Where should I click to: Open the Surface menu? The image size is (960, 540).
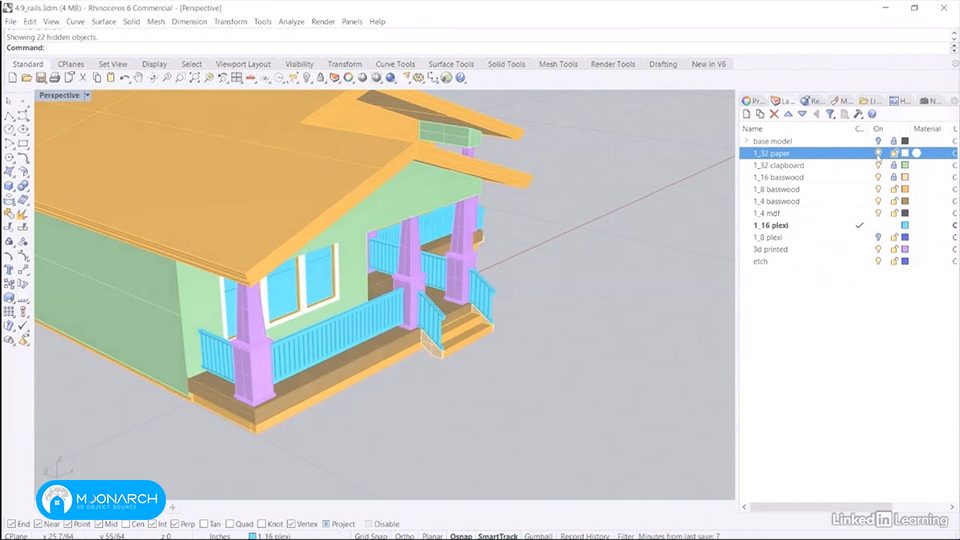click(x=103, y=21)
